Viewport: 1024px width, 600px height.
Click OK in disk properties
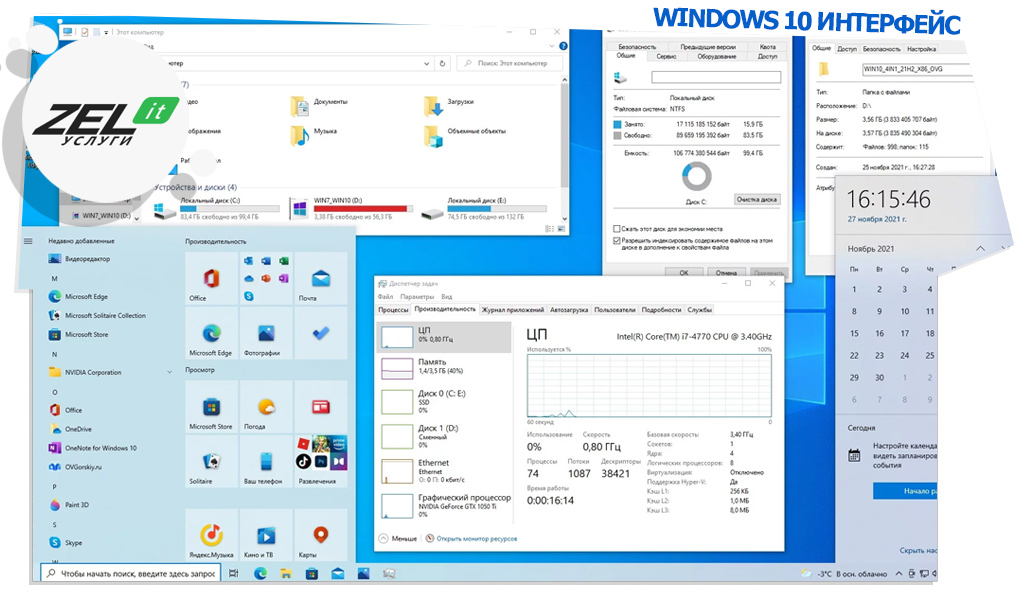click(684, 272)
